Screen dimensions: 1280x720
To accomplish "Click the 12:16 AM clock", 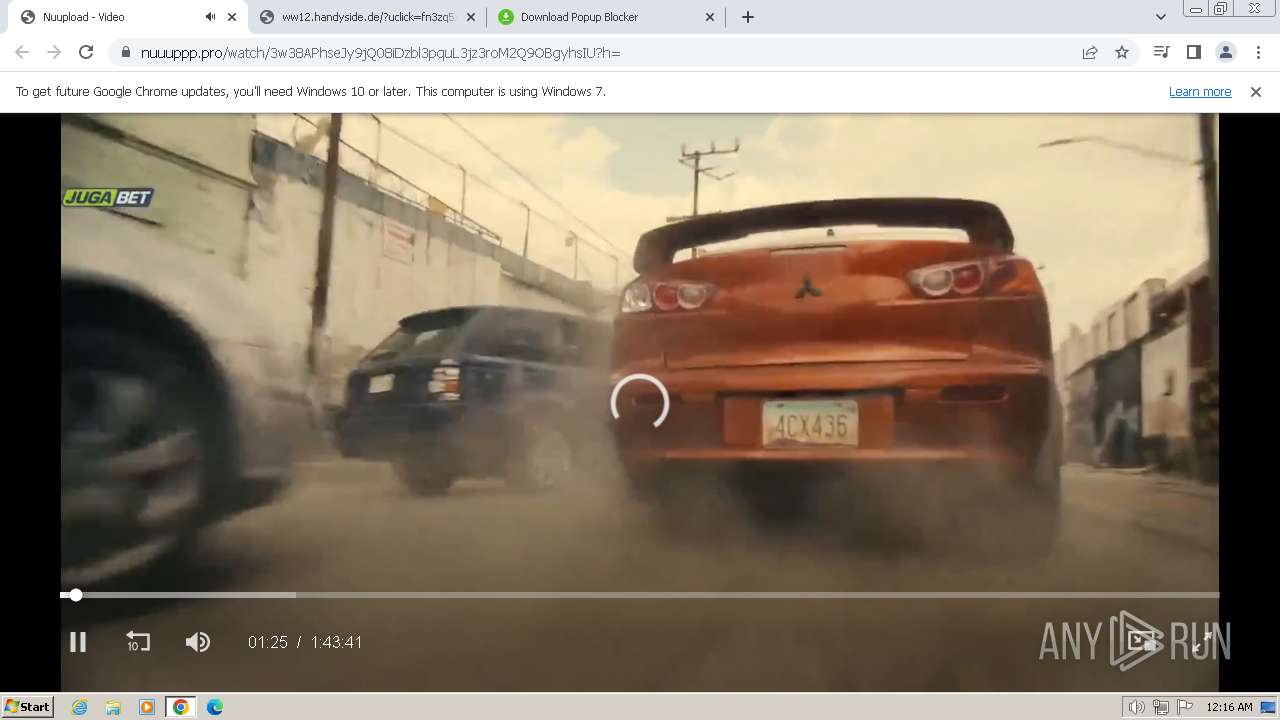I will click(1229, 707).
